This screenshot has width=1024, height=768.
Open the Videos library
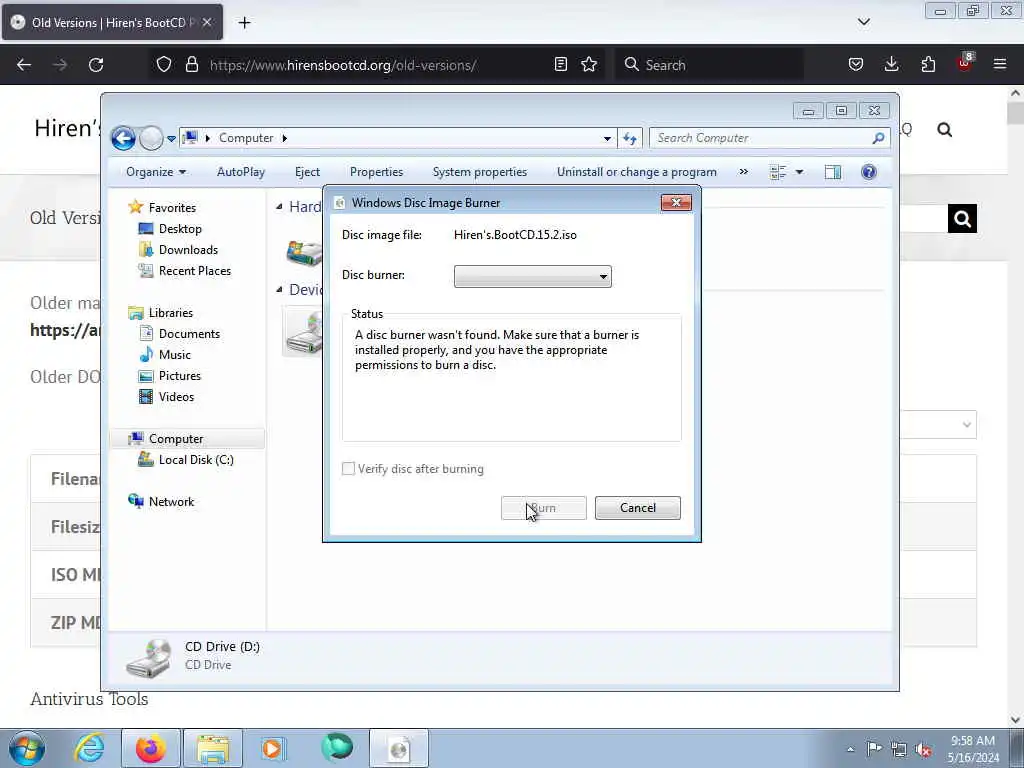coord(176,396)
